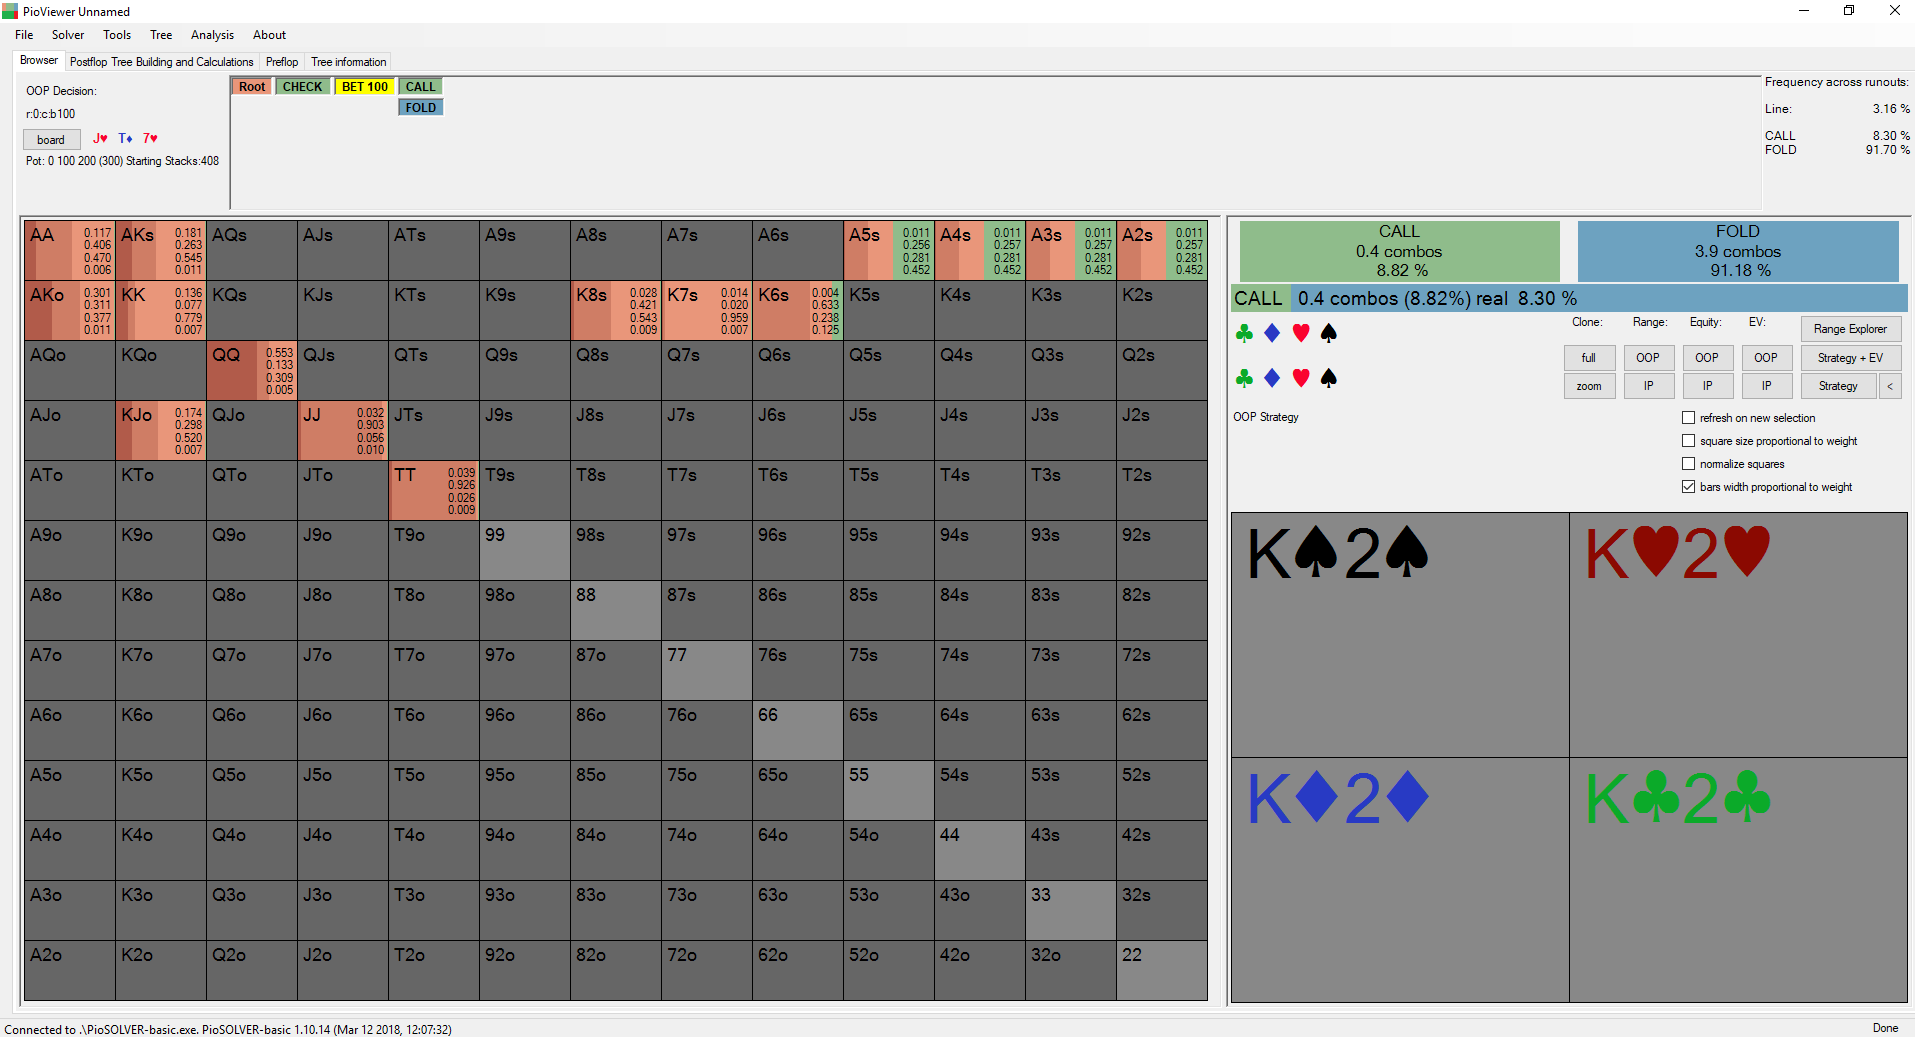Select the lower-row black spade suit icon
Screen dimensions: 1915x1037
[1329, 378]
